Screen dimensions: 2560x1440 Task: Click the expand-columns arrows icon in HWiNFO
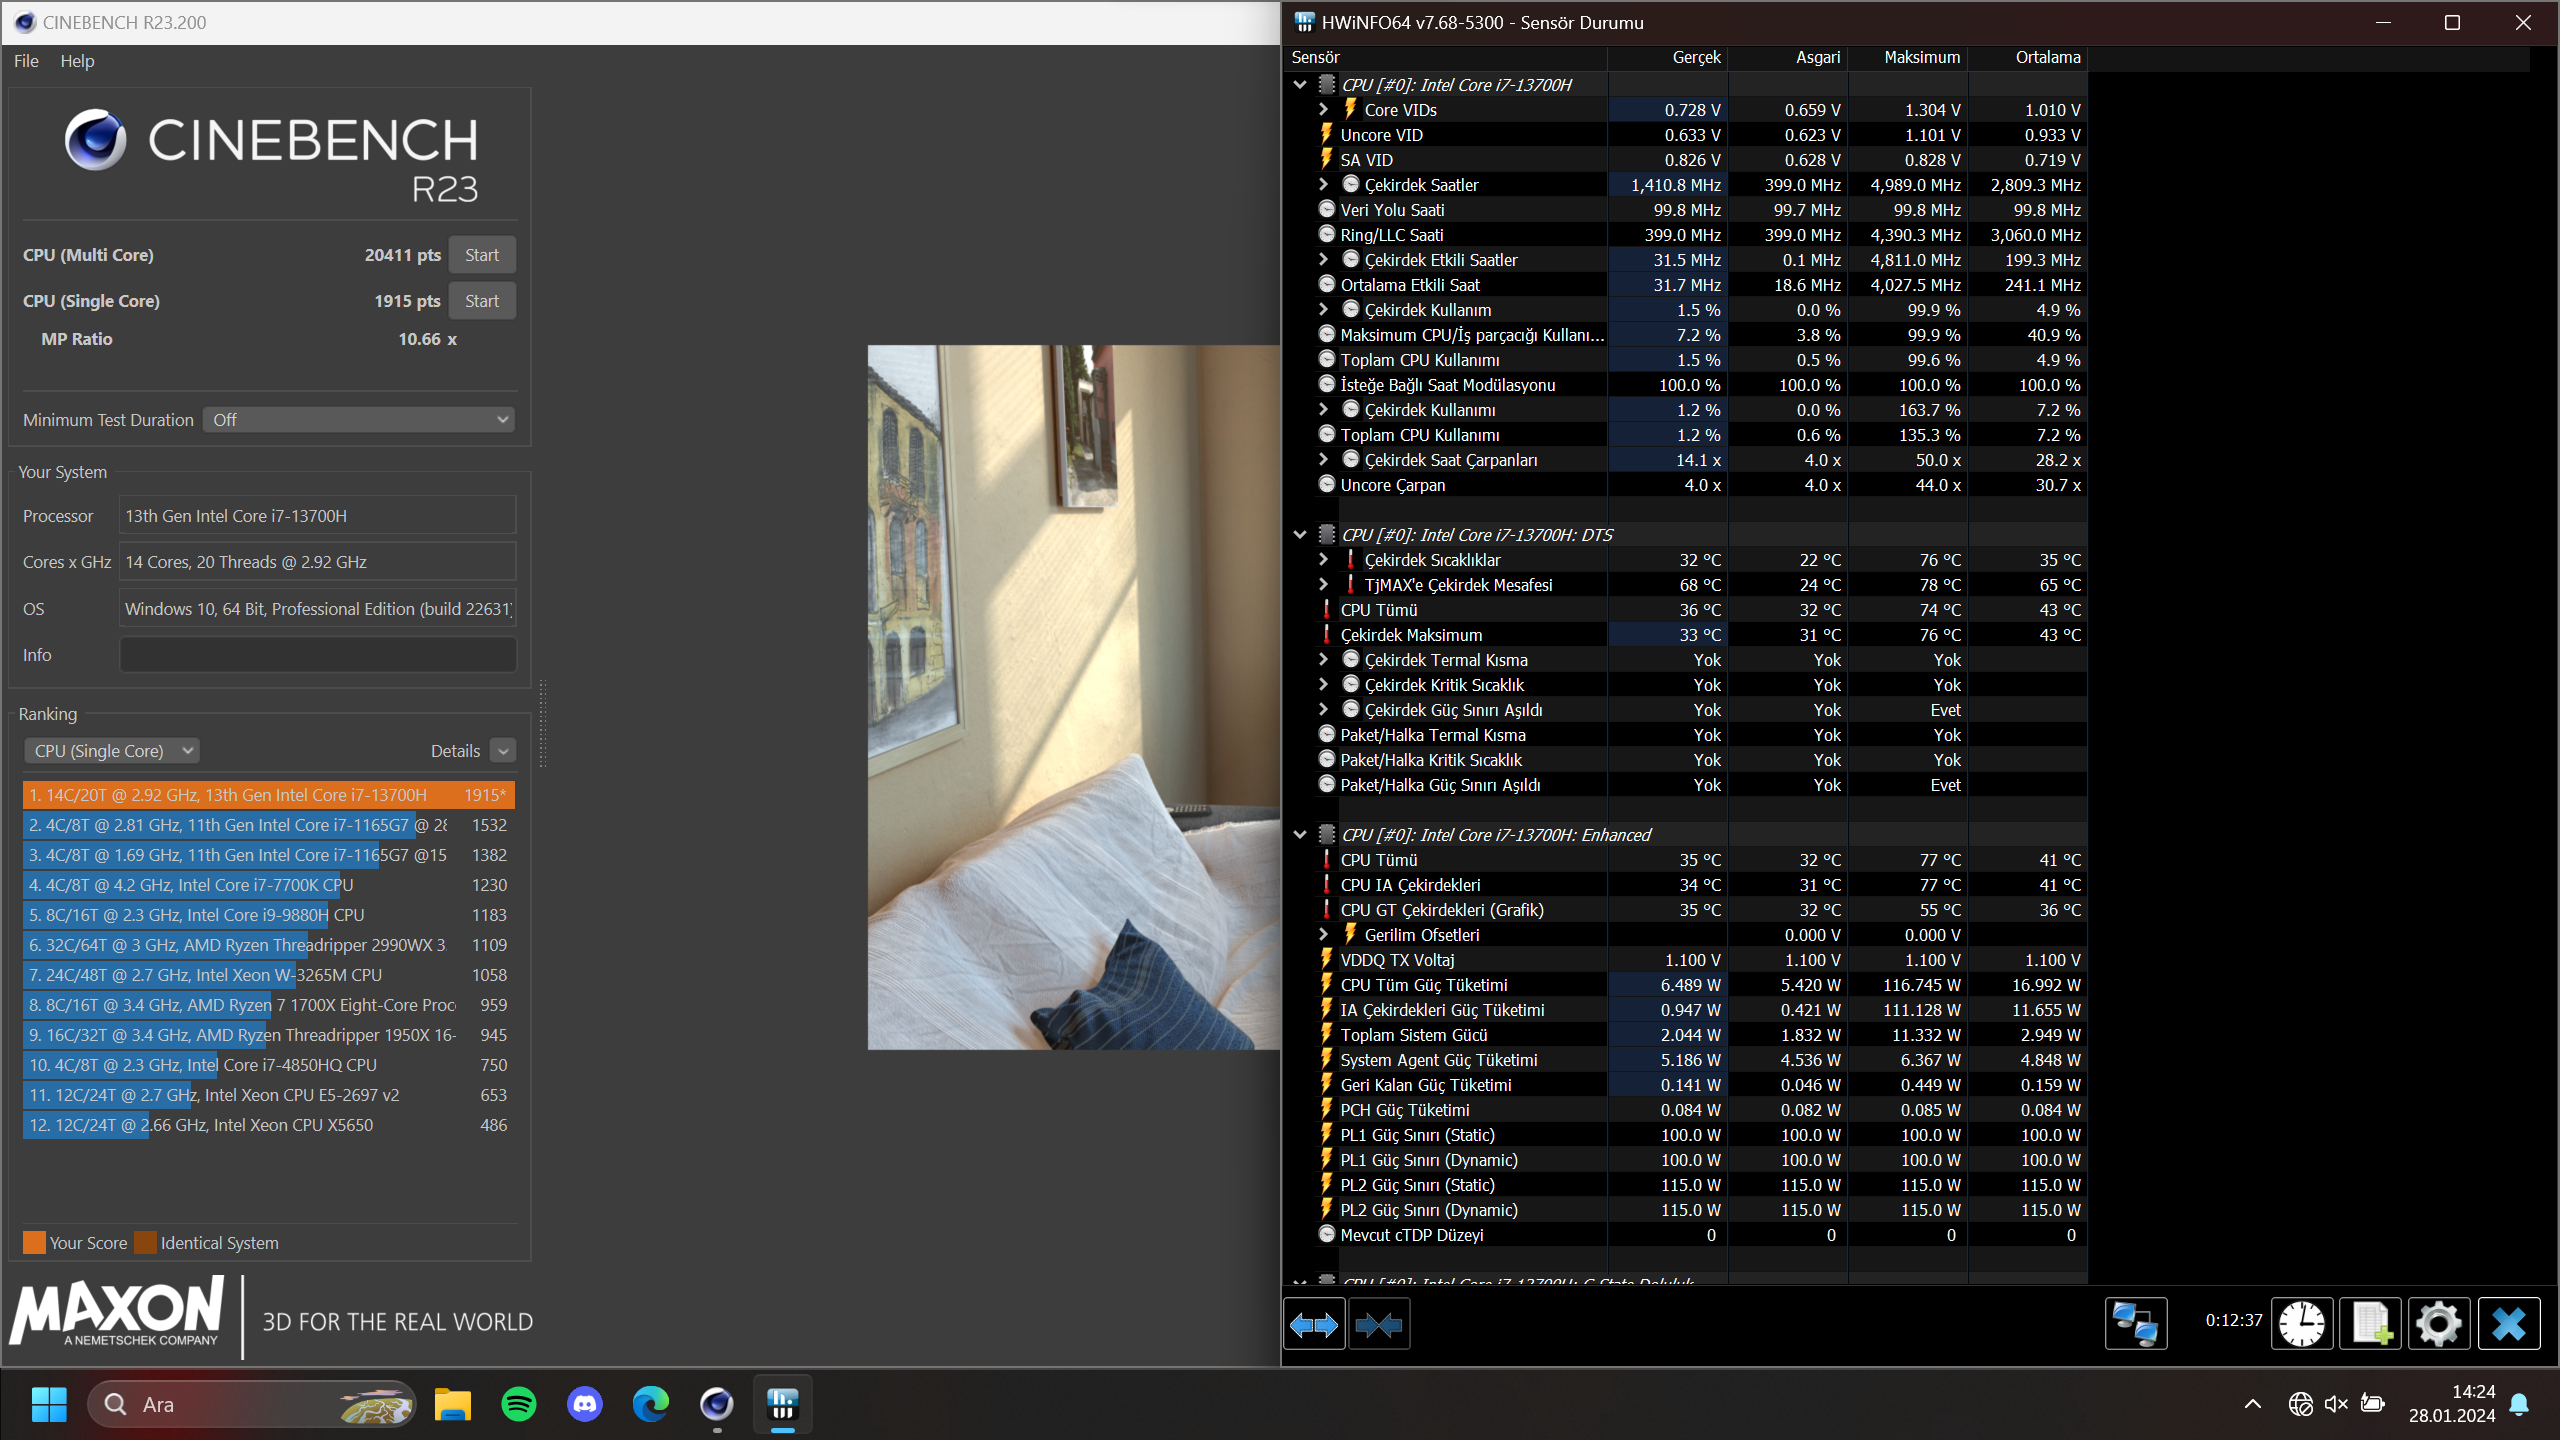(x=1314, y=1325)
